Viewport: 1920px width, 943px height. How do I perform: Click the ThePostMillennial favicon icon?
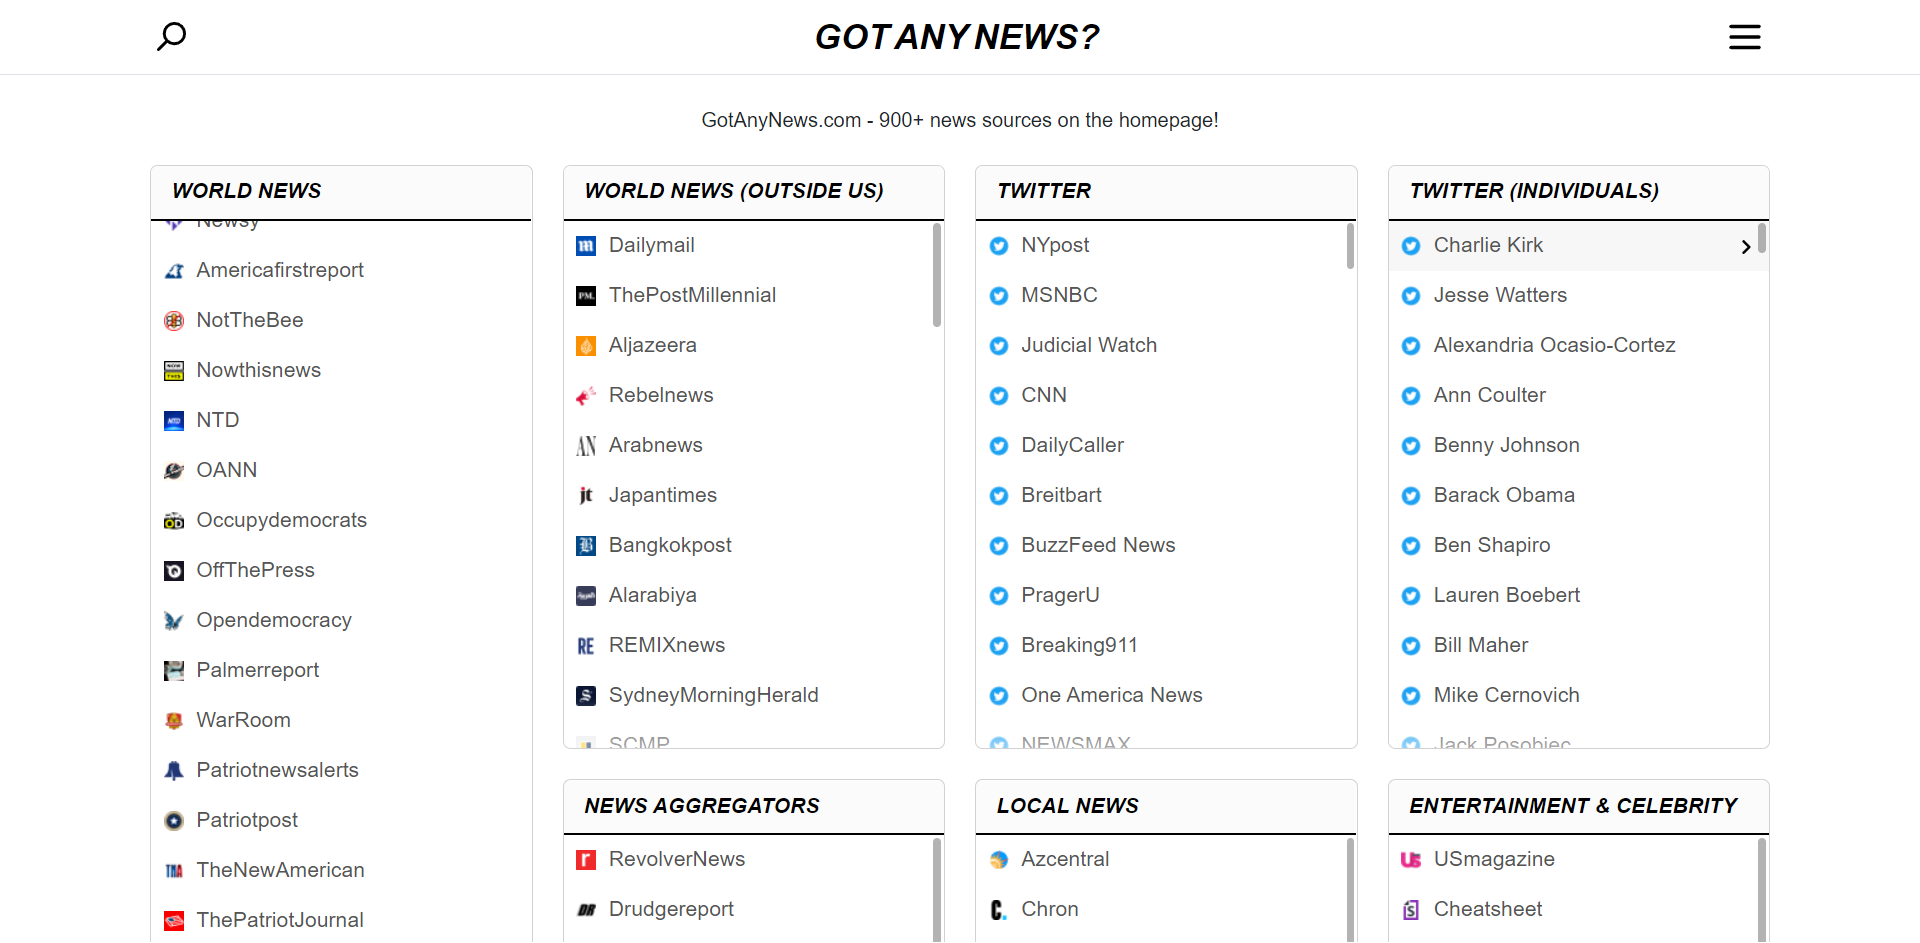pyautogui.click(x=586, y=296)
